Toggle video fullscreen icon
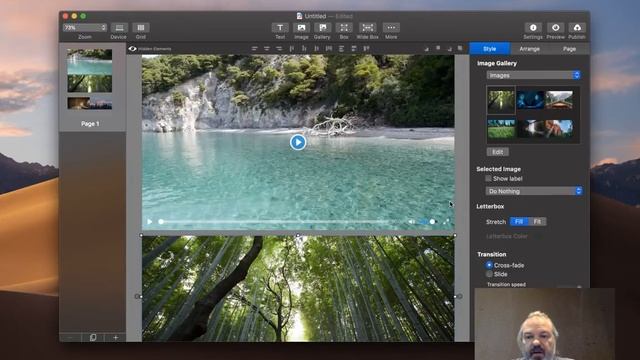The height and width of the screenshot is (360, 640). coord(446,222)
